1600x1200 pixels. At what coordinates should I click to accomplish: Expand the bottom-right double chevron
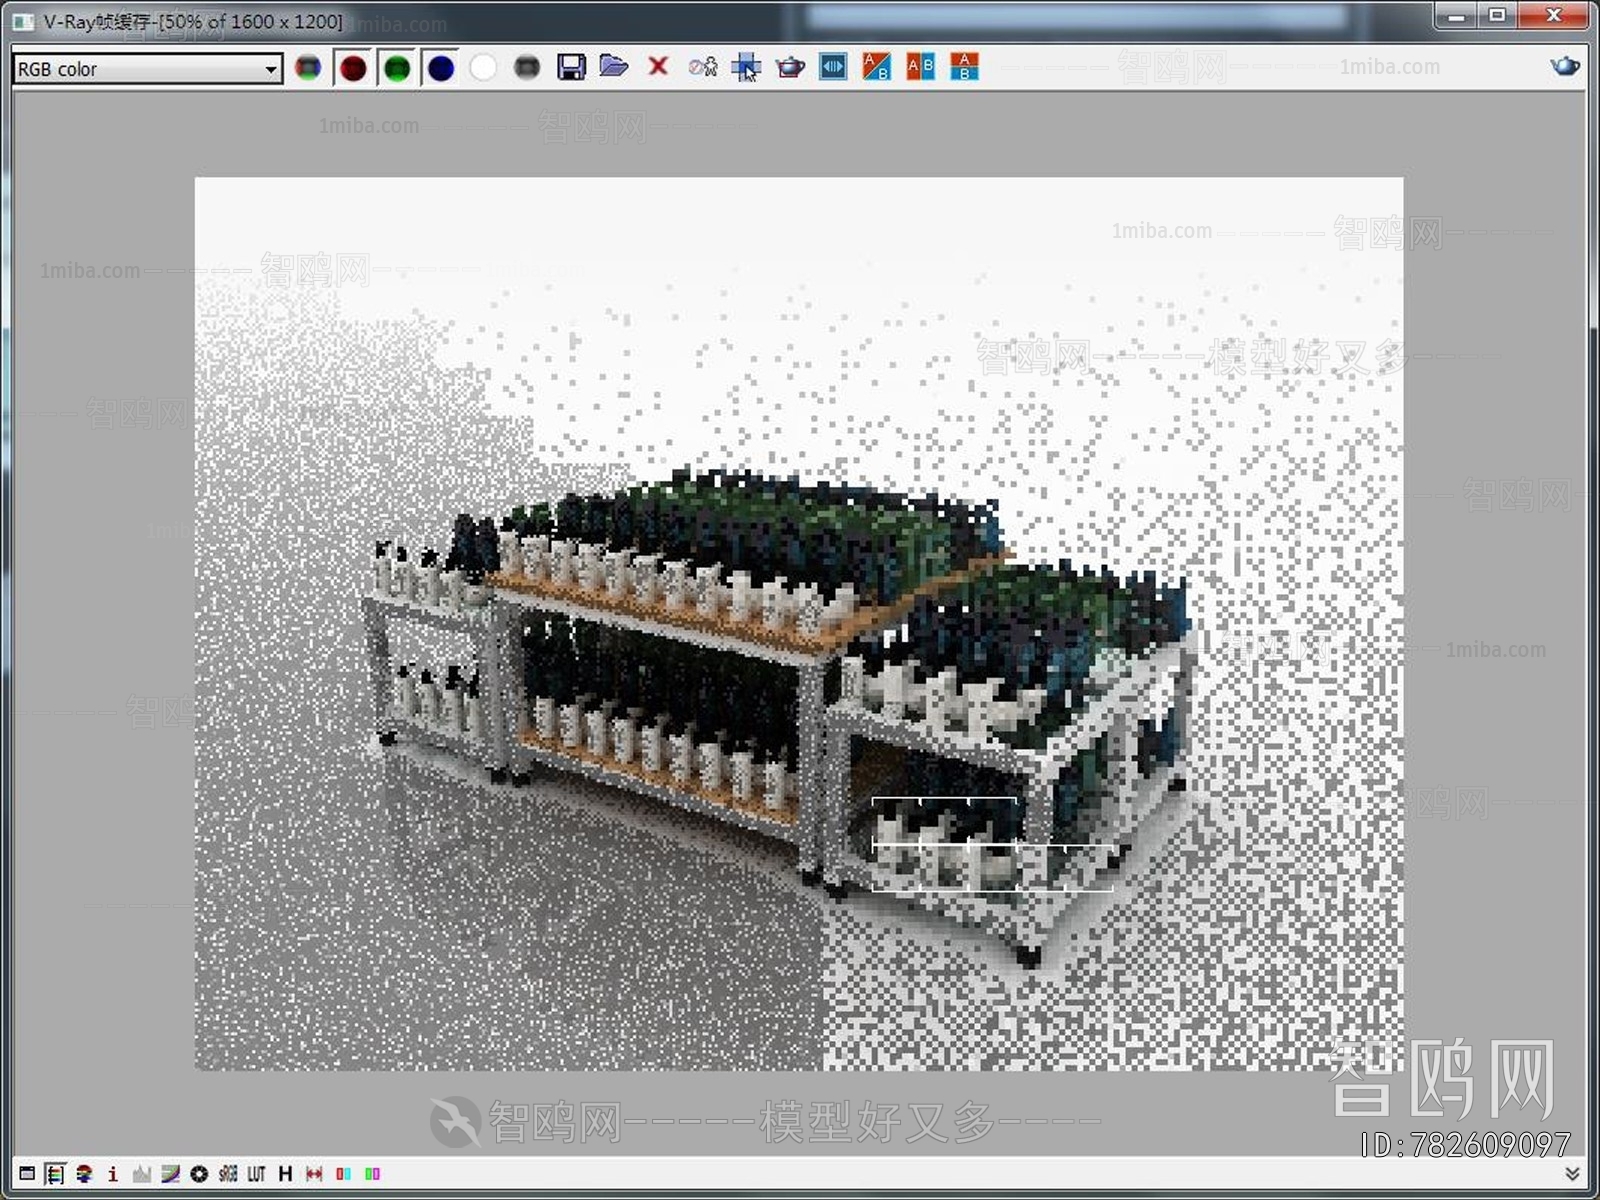(1572, 1174)
